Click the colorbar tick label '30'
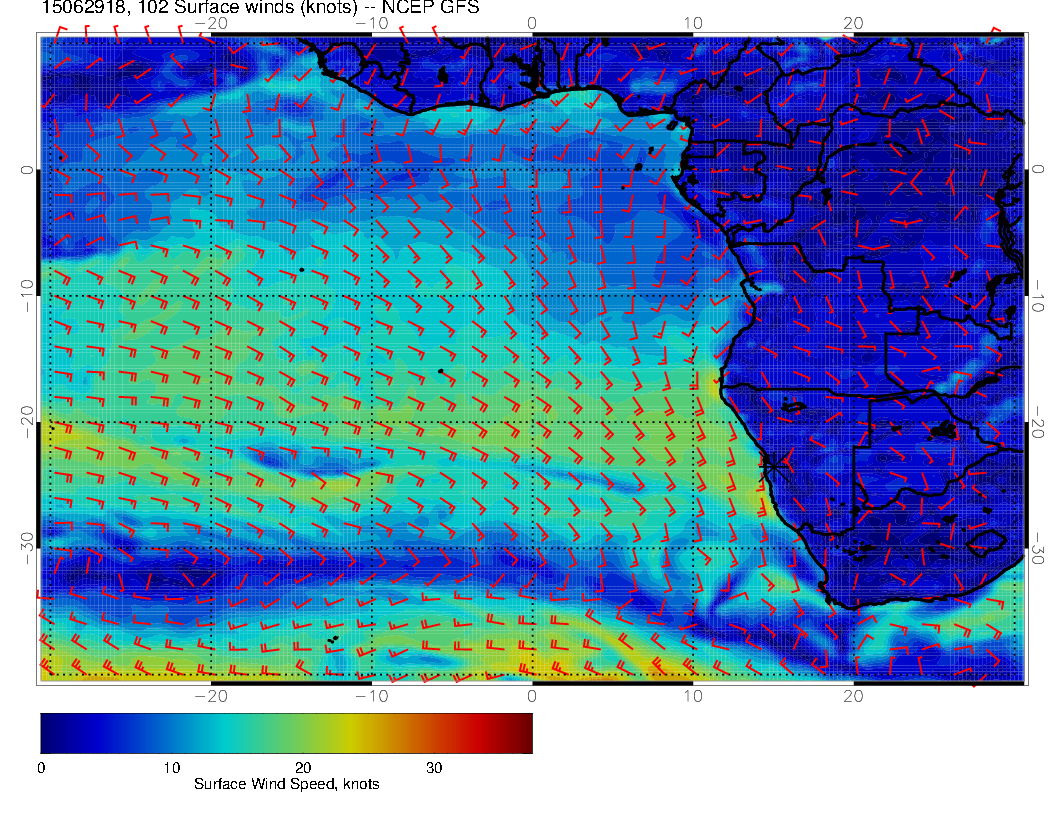Screen dimensions: 1056x816 (434, 768)
